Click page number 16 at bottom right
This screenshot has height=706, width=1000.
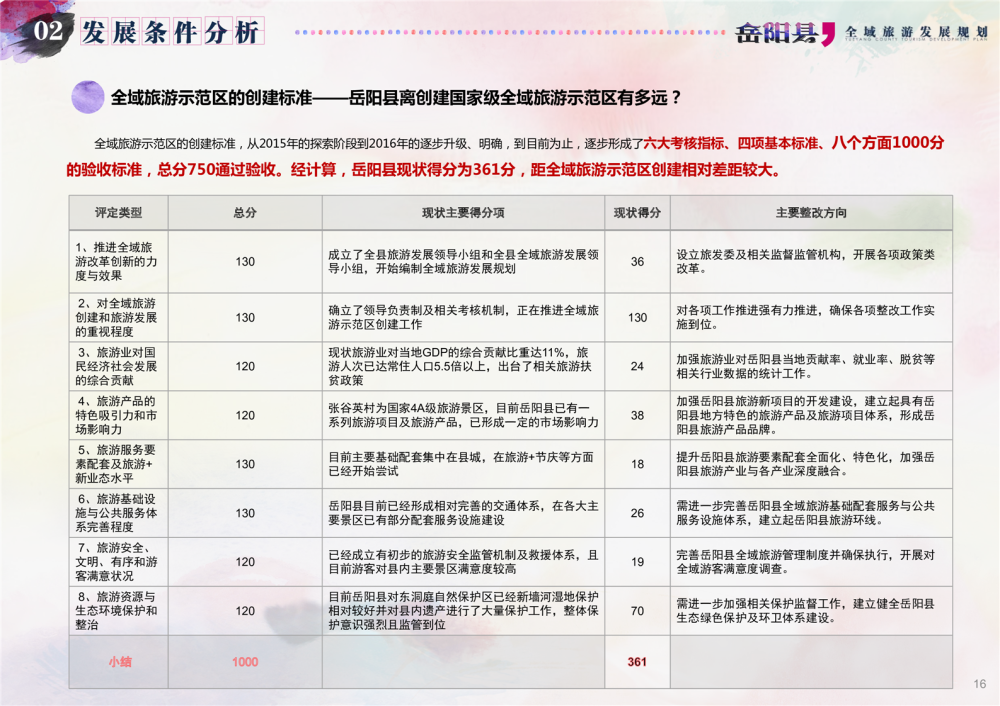tap(979, 684)
